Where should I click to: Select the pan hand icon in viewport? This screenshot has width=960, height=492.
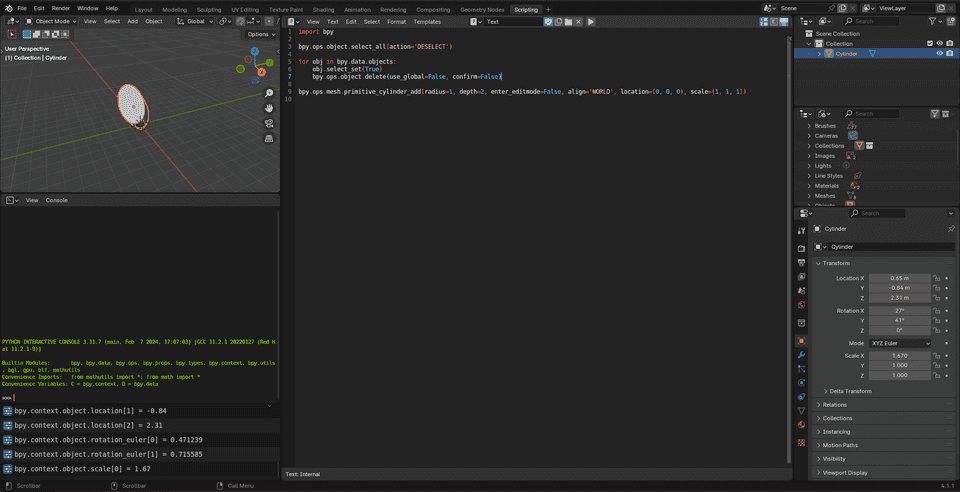click(x=269, y=108)
